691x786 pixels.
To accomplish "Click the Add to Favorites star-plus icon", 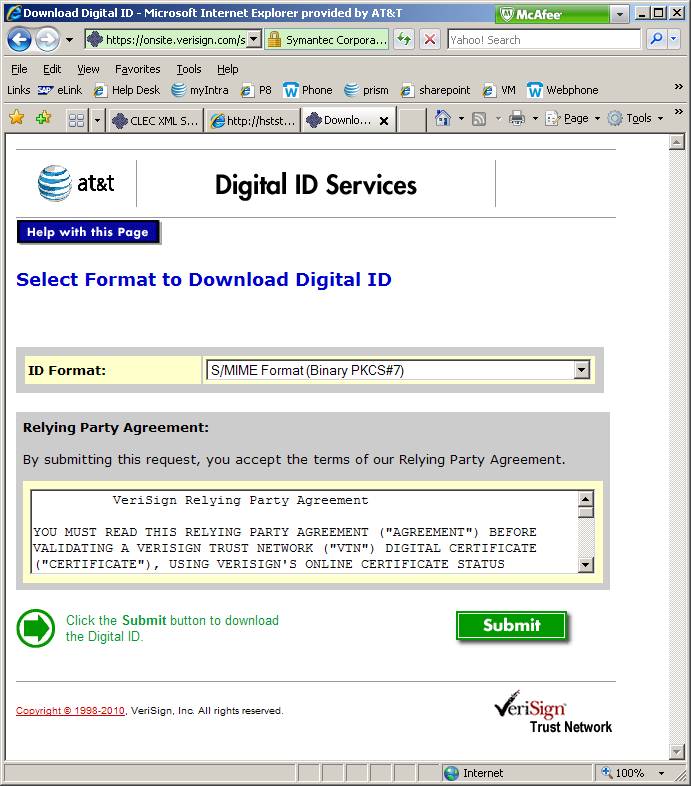I will (44, 118).
